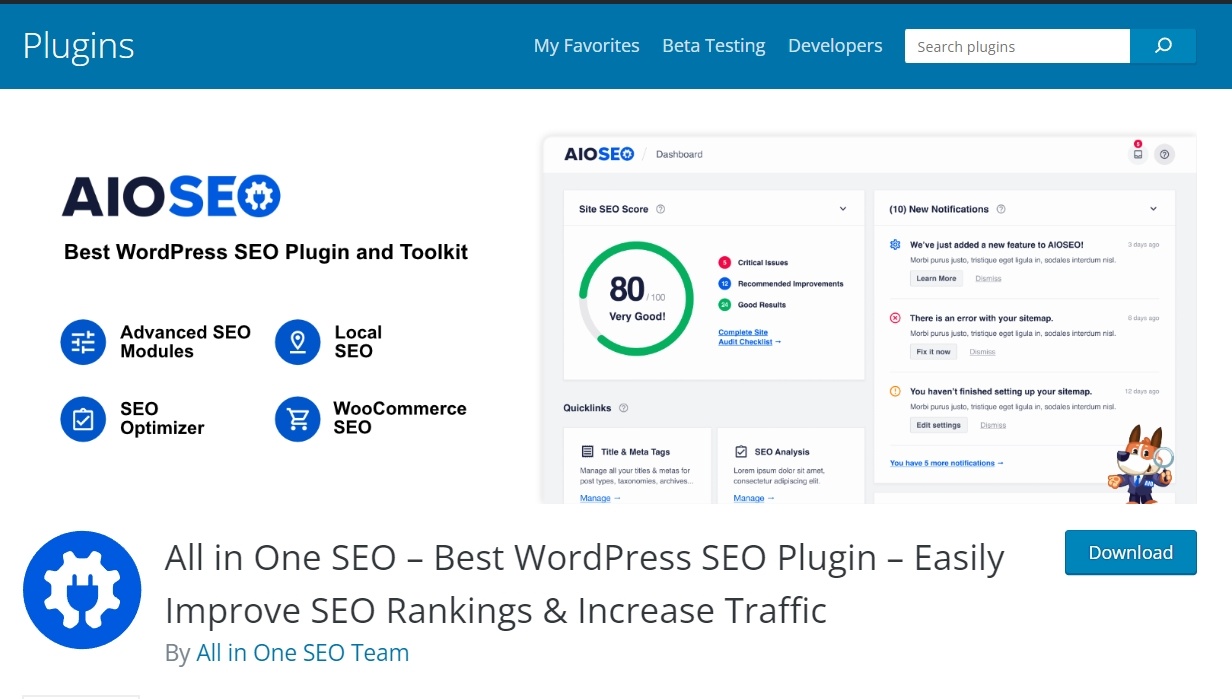Open the All in One SEO Team author link
Image resolution: width=1232 pixels, height=699 pixels.
tap(303, 653)
